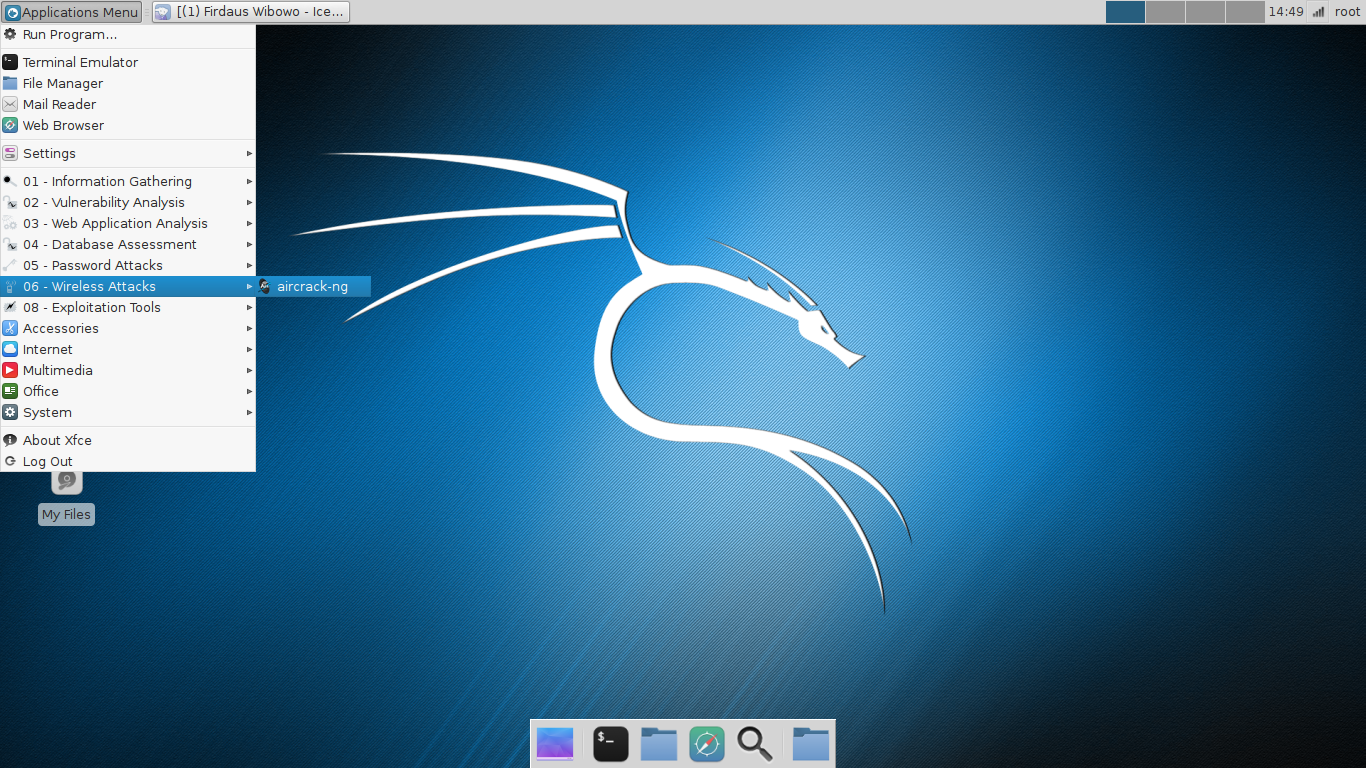
Task: Launch aircrack-ng from the Wireless Attacks submenu
Action: (314, 286)
